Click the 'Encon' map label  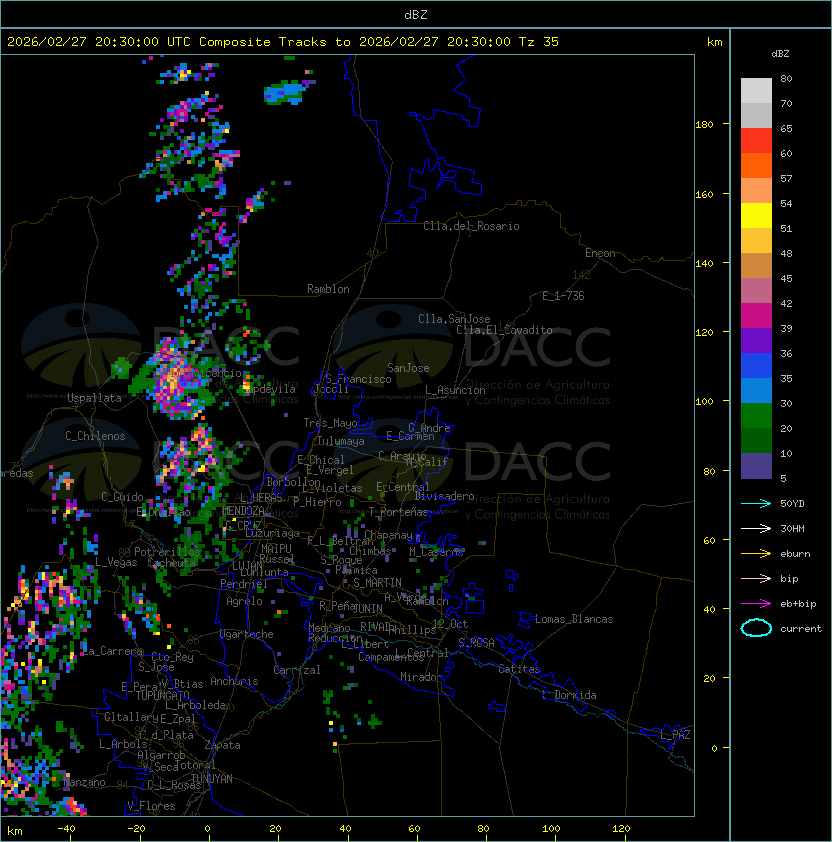(x=600, y=253)
